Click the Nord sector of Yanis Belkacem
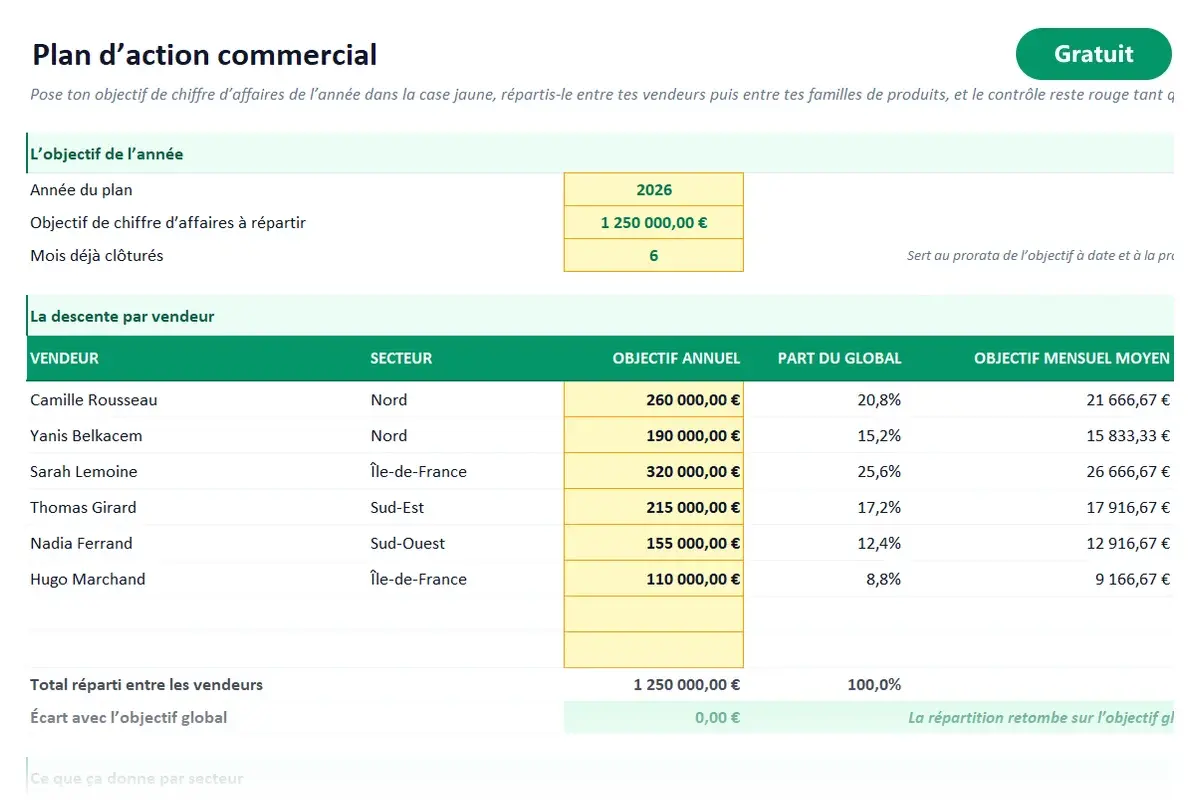 pos(389,436)
